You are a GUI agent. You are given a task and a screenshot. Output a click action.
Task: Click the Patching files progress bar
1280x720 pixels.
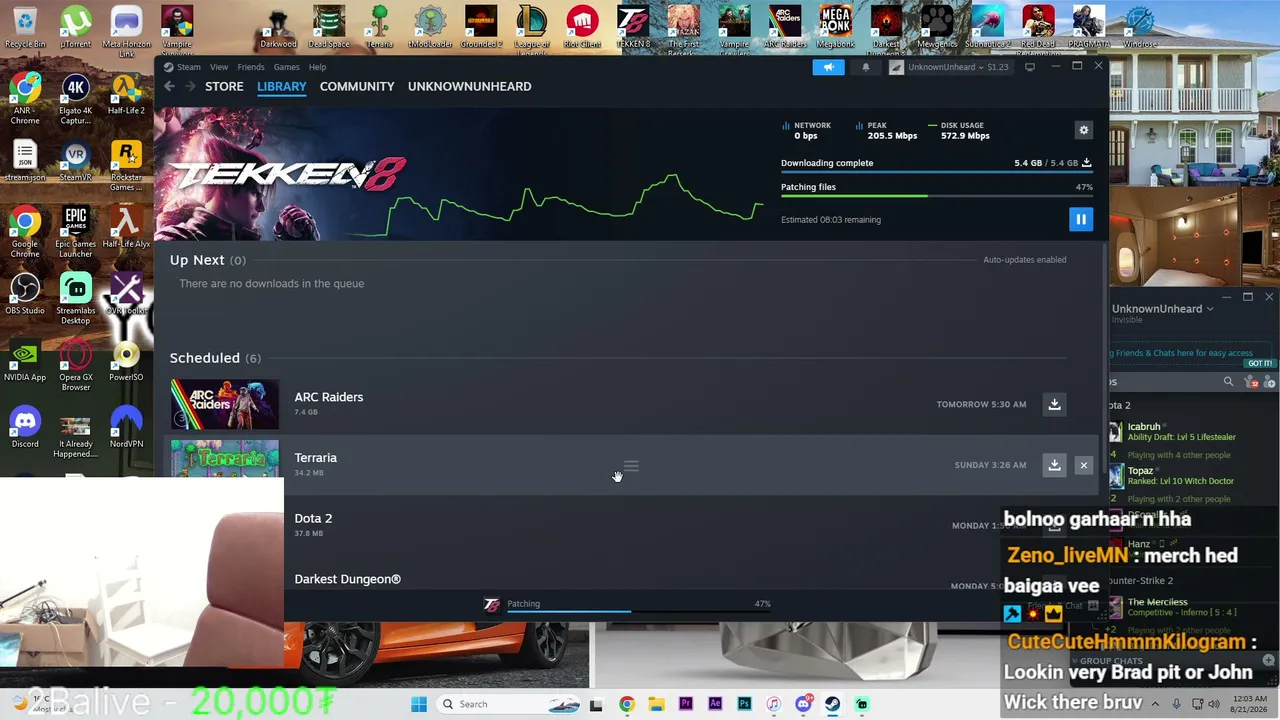[x=937, y=196]
